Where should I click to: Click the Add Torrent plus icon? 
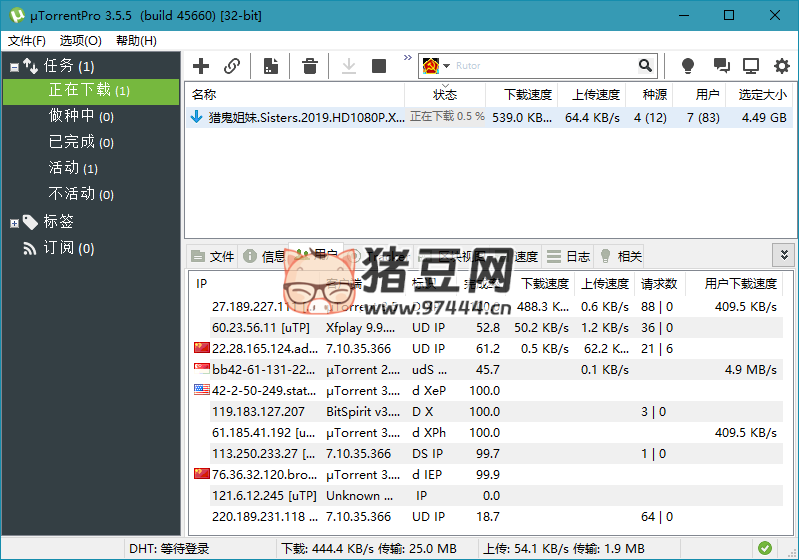[201, 66]
